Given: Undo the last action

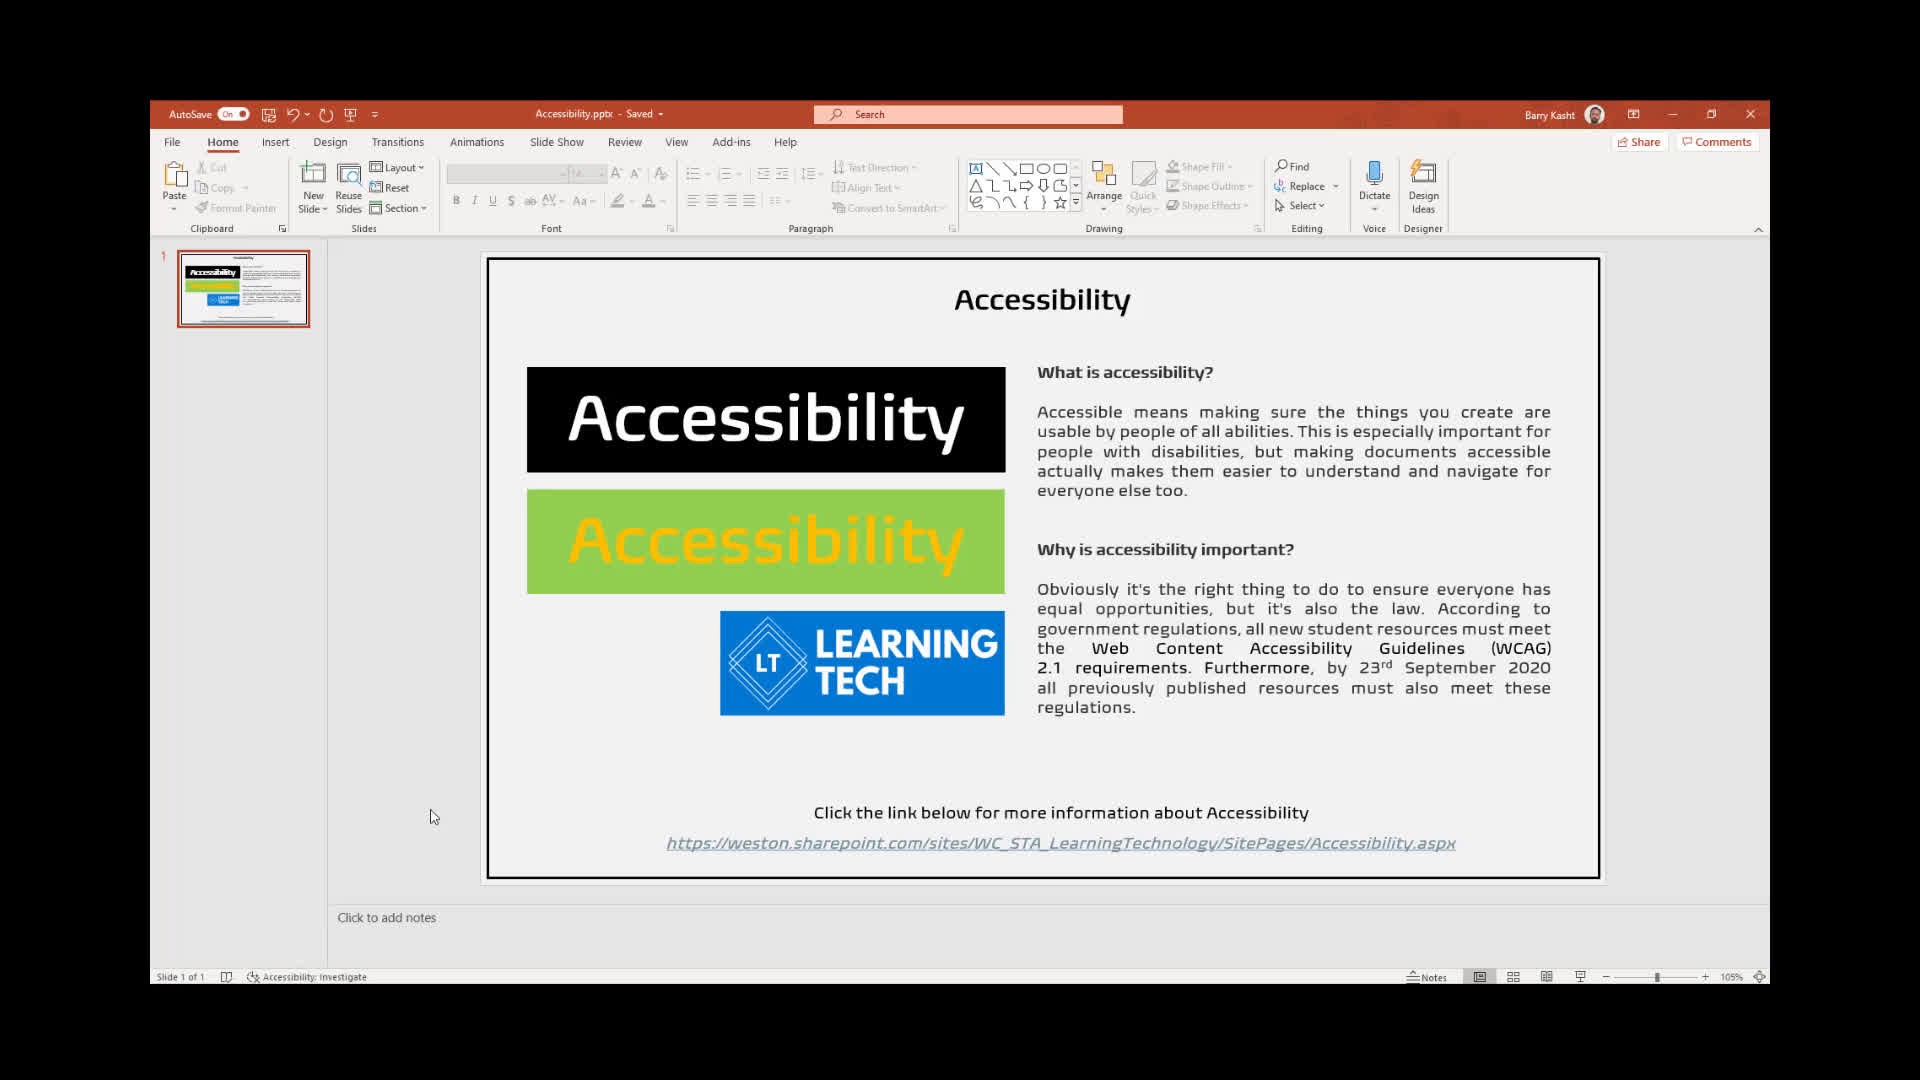Looking at the screenshot, I should (293, 115).
